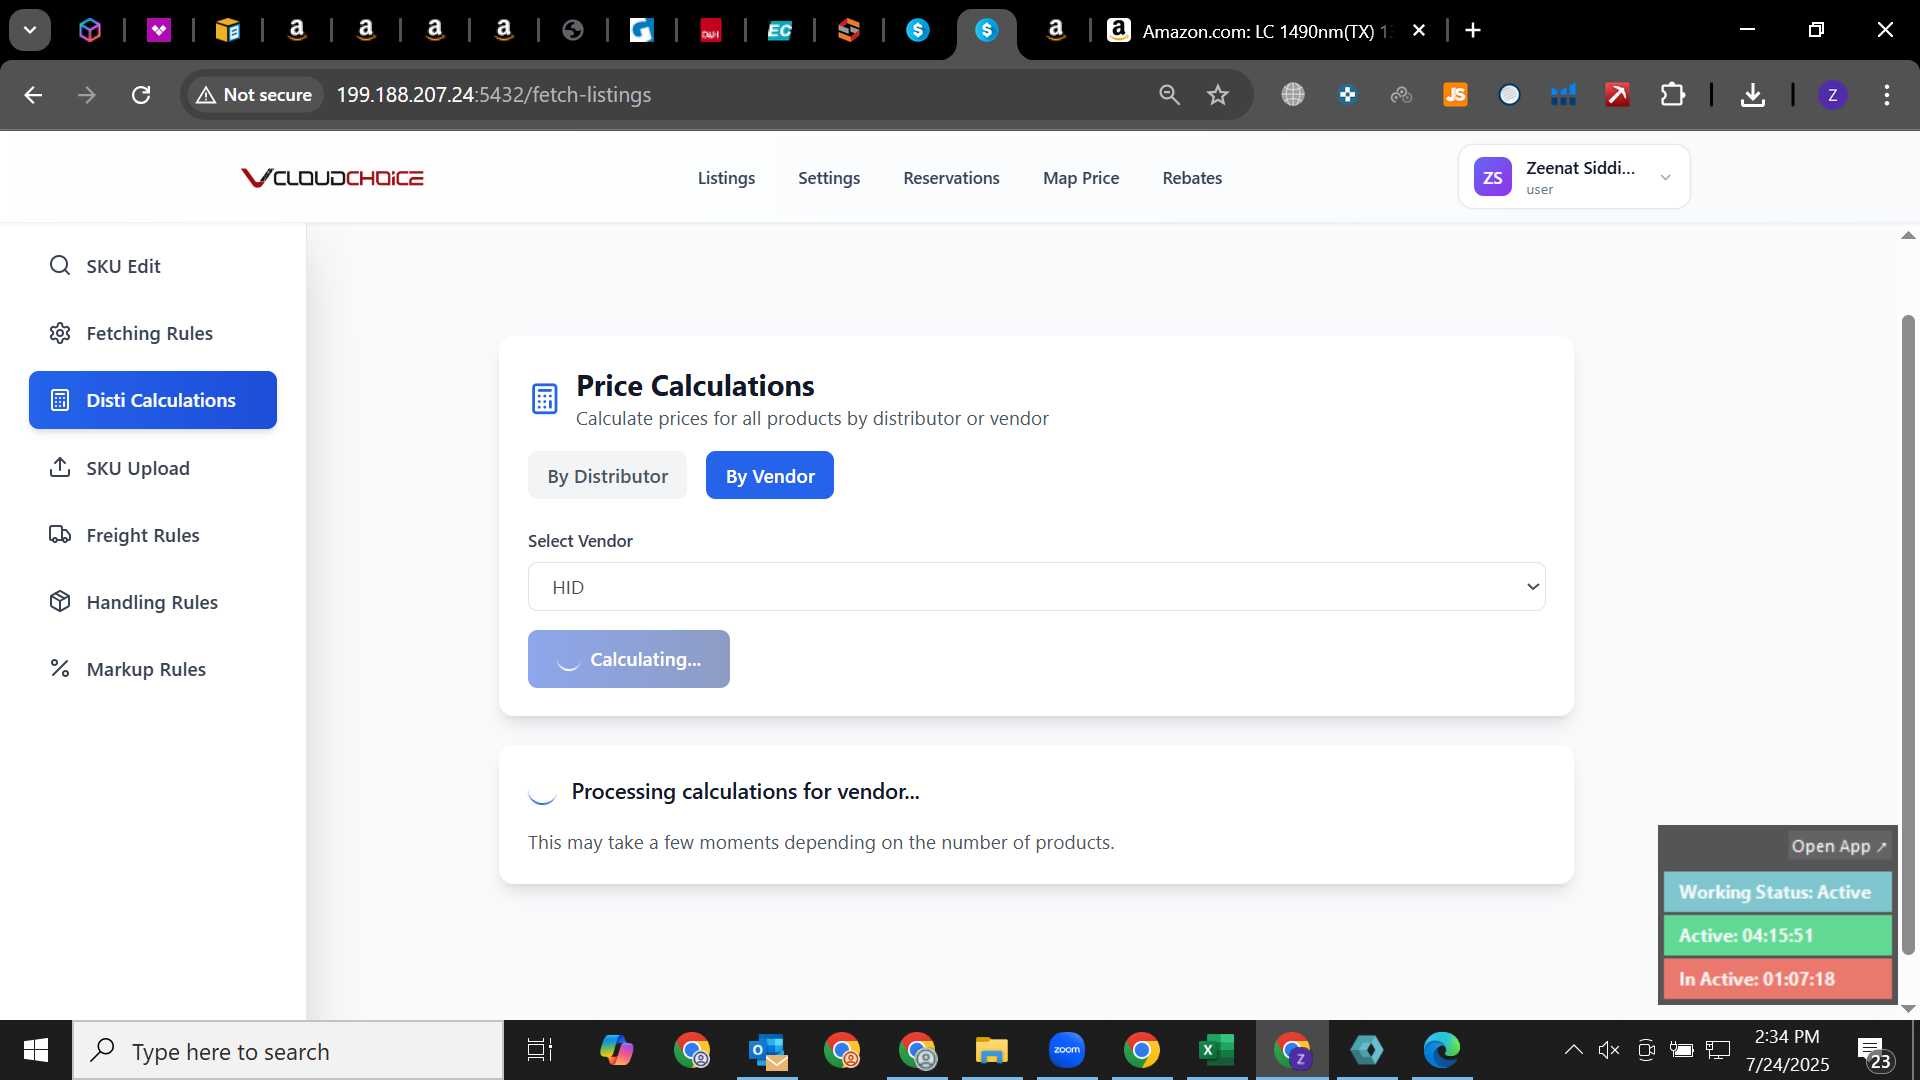Close the Amazon.com LC 1490nm tab
The height and width of the screenshot is (1080, 1920).
pyautogui.click(x=1418, y=30)
